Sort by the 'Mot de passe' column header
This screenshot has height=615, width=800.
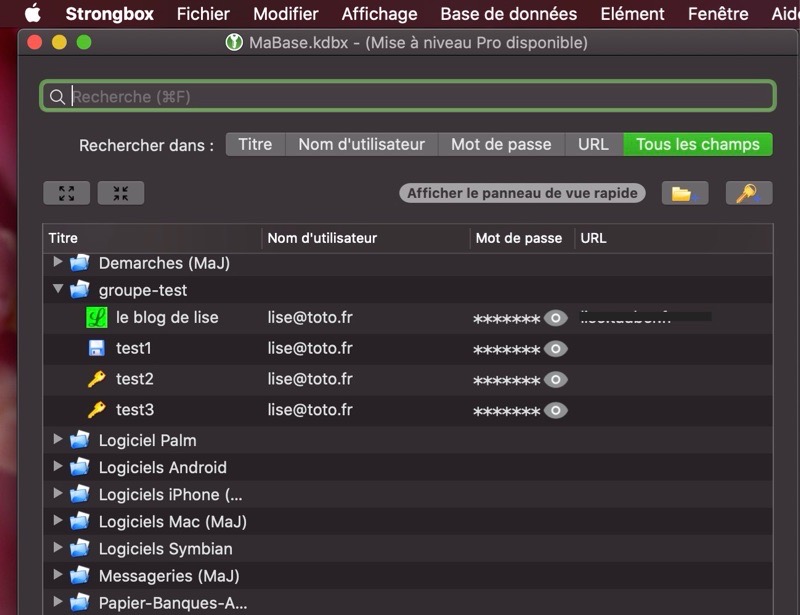518,238
